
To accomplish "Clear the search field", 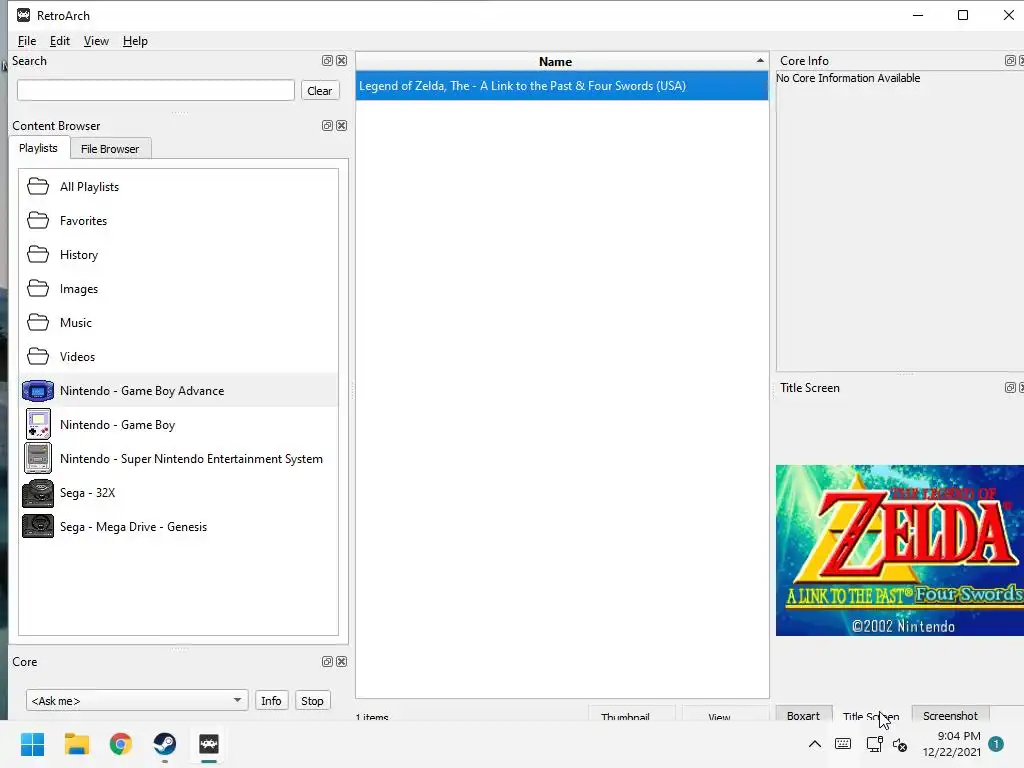I will click(x=320, y=91).
